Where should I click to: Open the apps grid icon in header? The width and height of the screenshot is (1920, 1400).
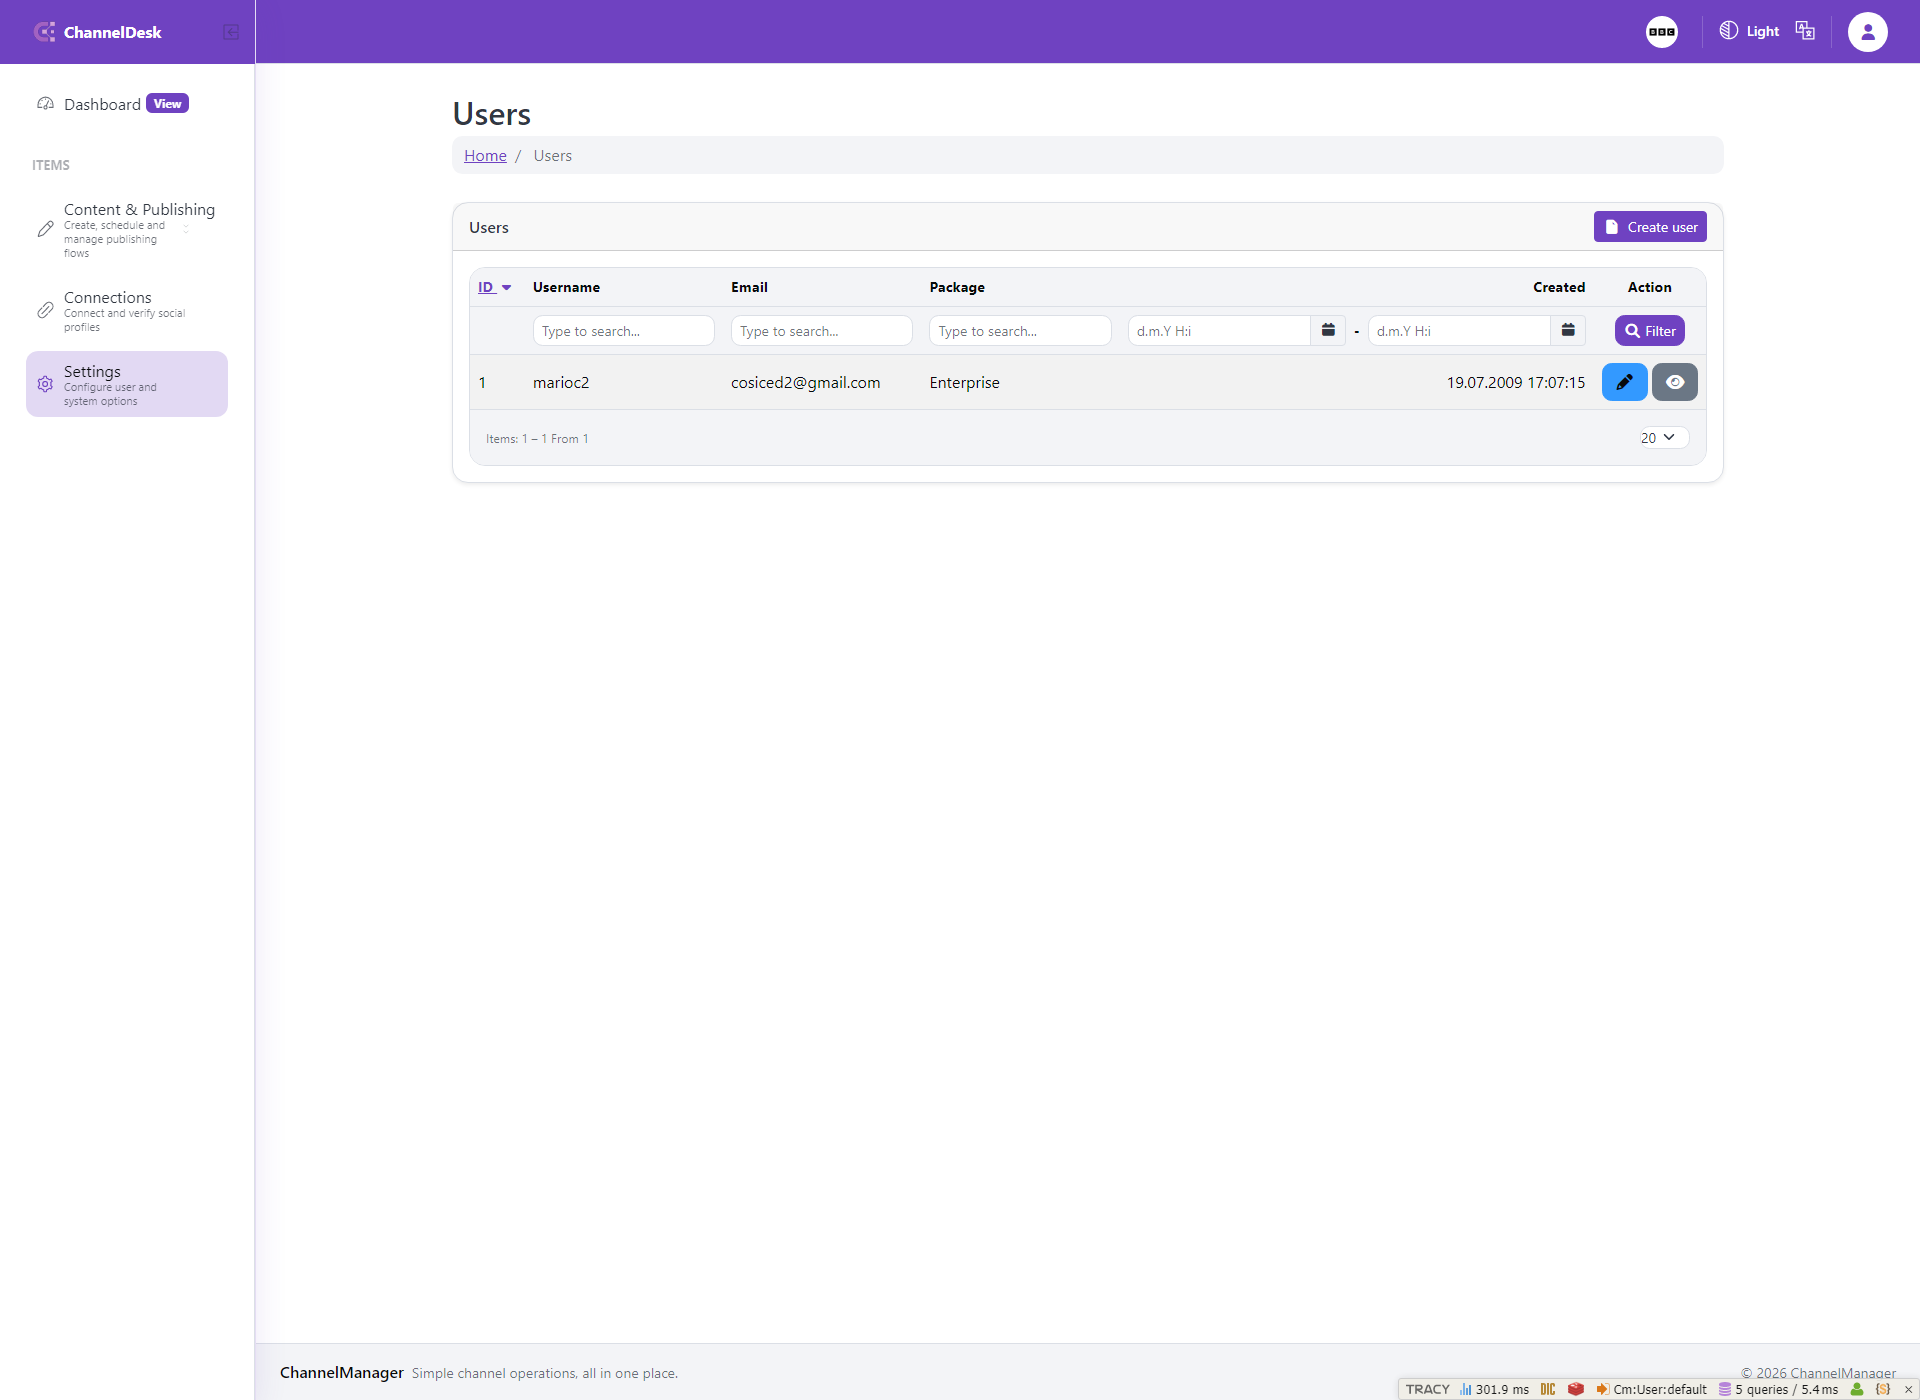tap(1661, 32)
